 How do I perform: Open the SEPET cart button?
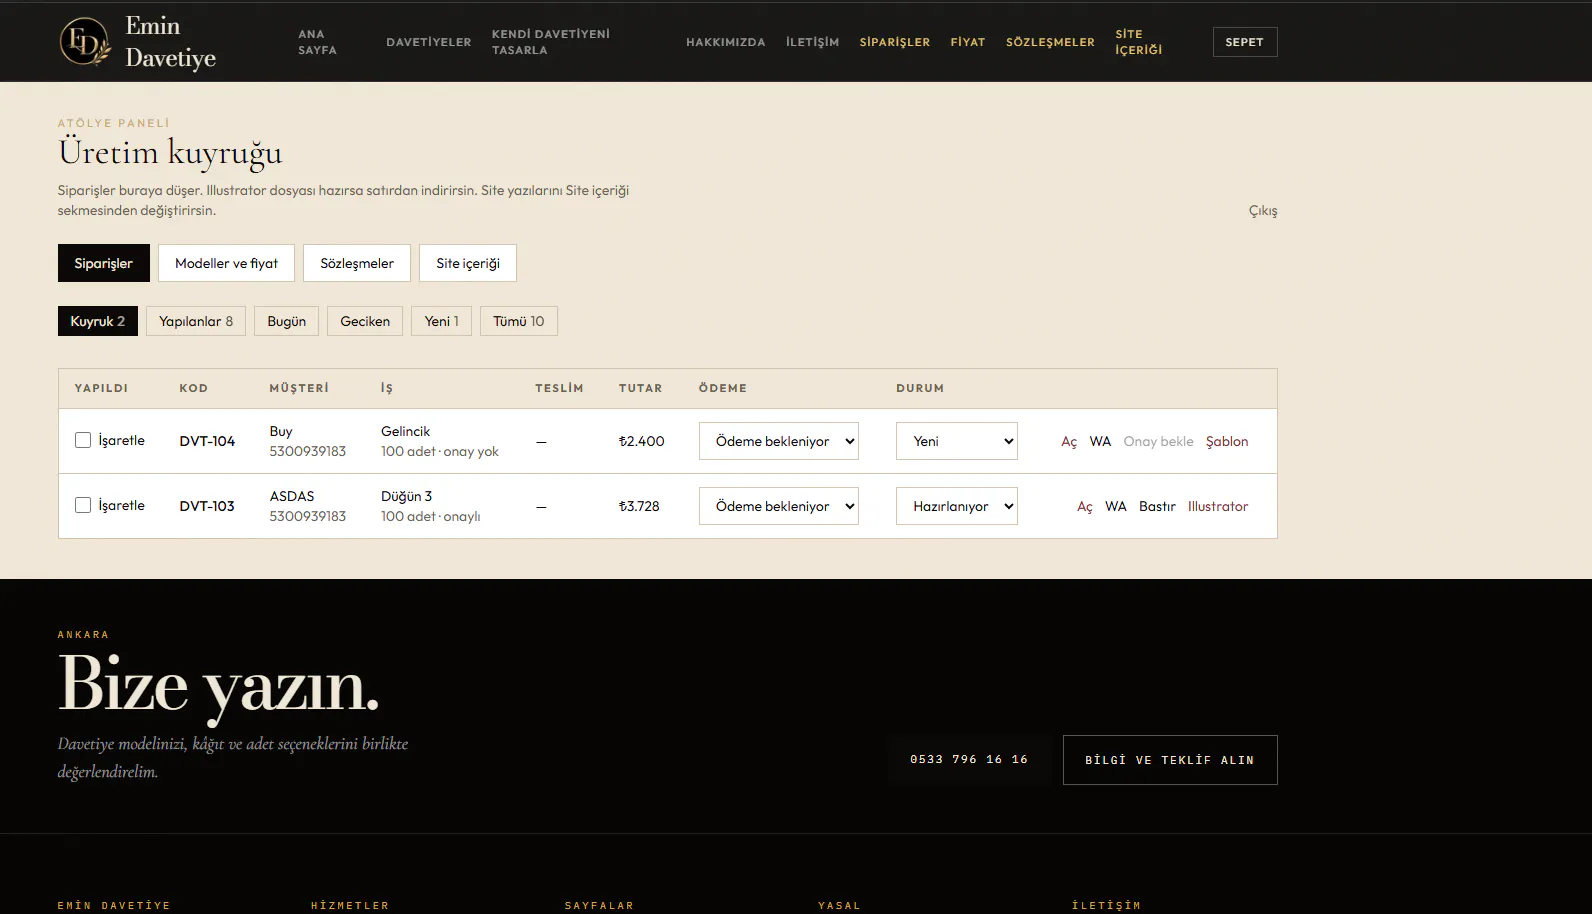[x=1245, y=42]
